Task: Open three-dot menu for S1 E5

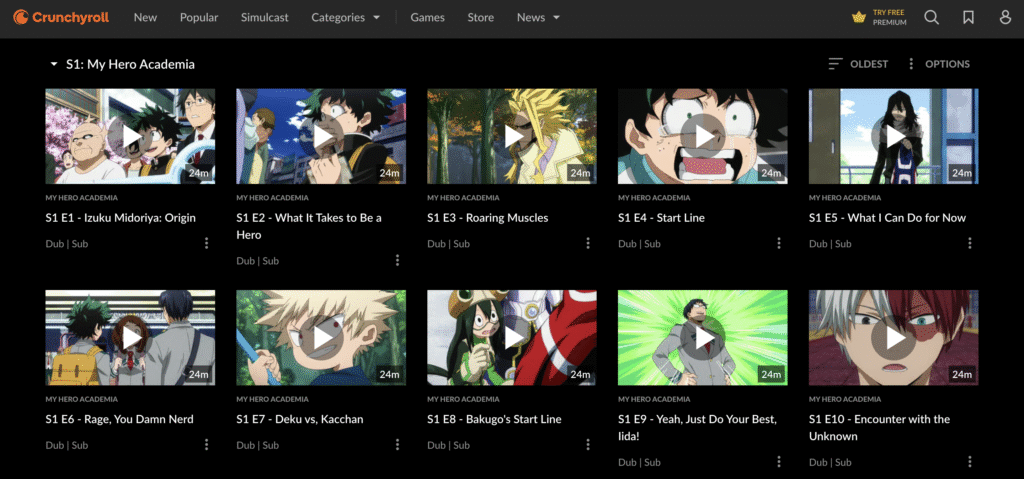Action: click(x=970, y=243)
